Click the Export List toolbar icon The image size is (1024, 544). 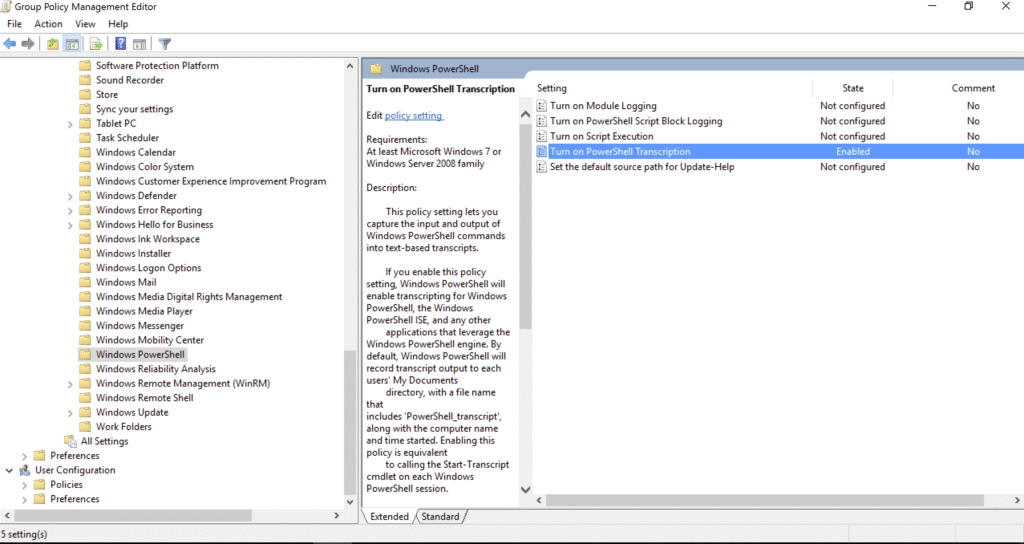click(x=96, y=44)
